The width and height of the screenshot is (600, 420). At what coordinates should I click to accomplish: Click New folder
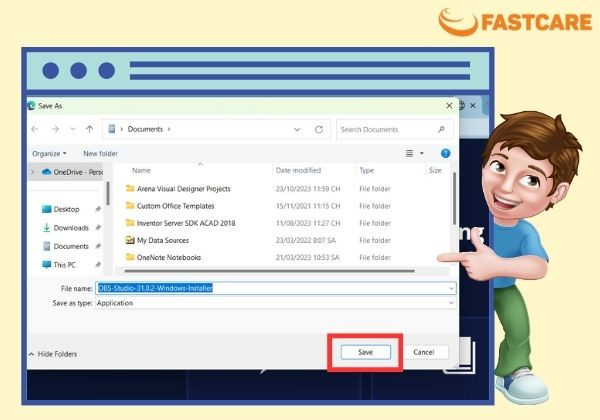(100, 153)
